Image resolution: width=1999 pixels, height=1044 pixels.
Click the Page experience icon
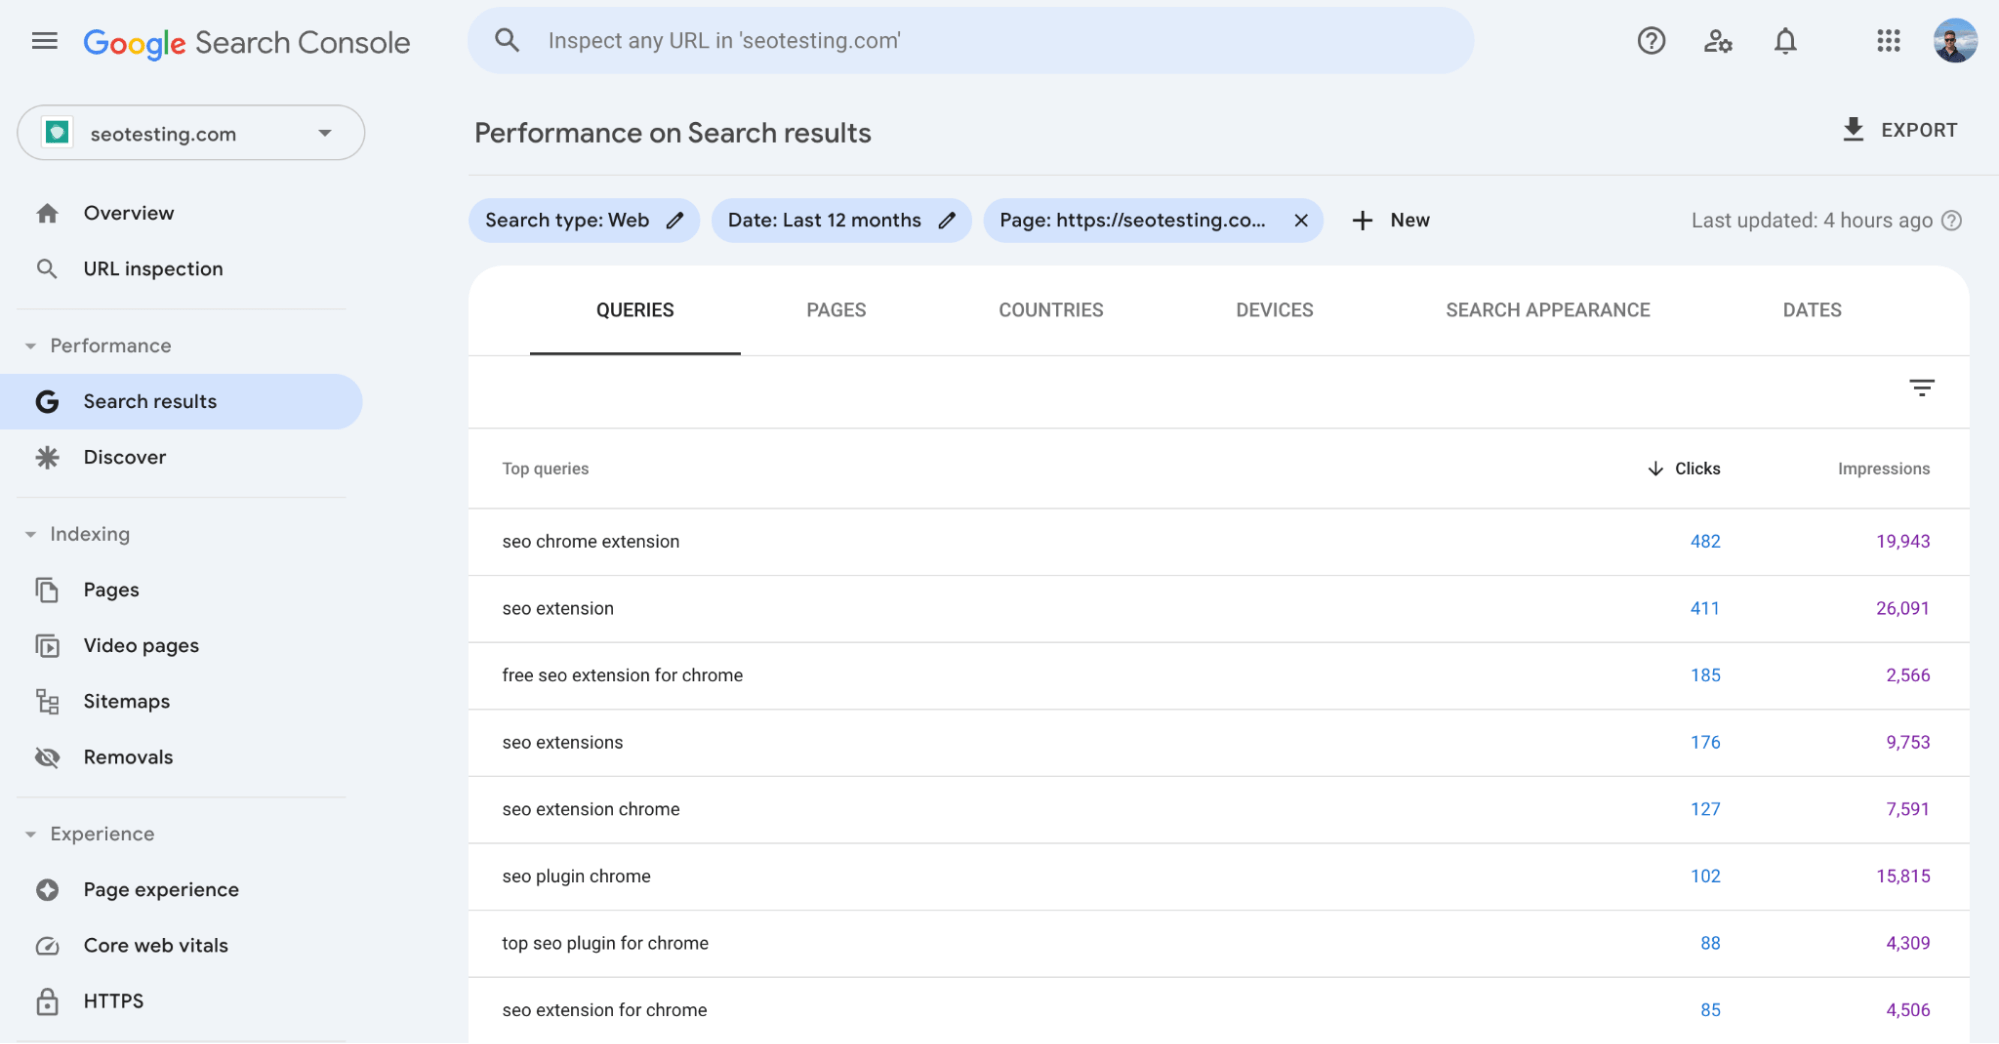(47, 890)
